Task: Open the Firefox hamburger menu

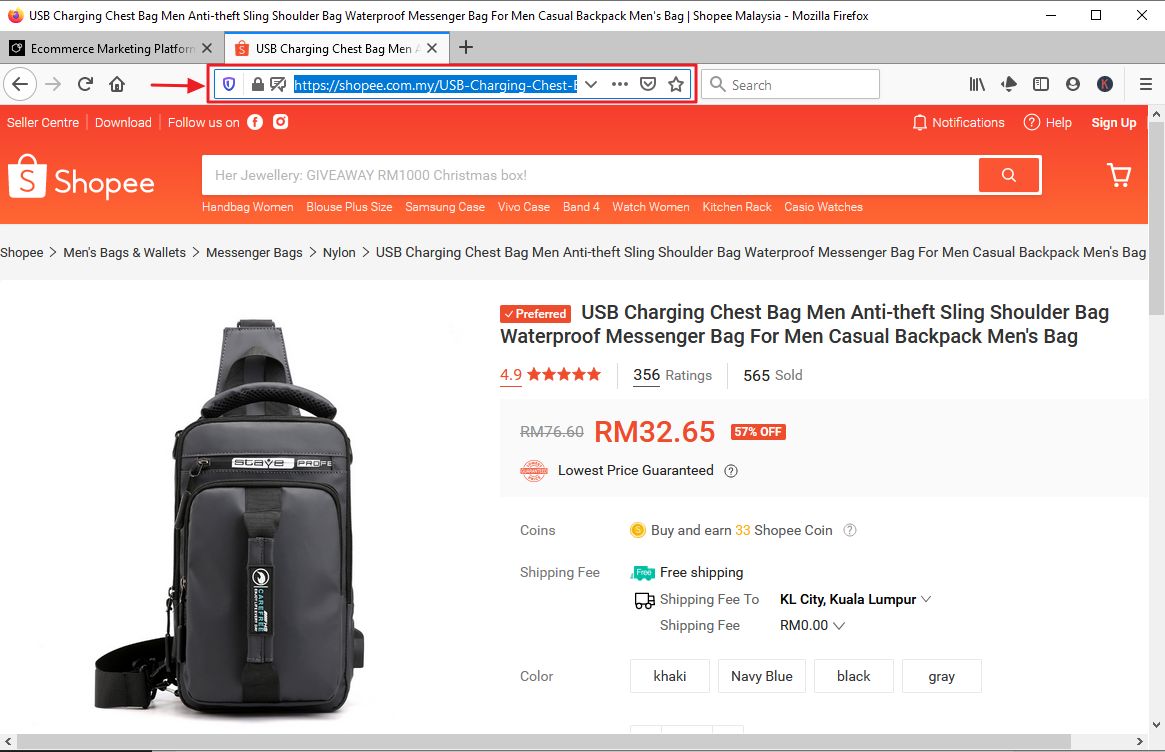Action: (1146, 85)
